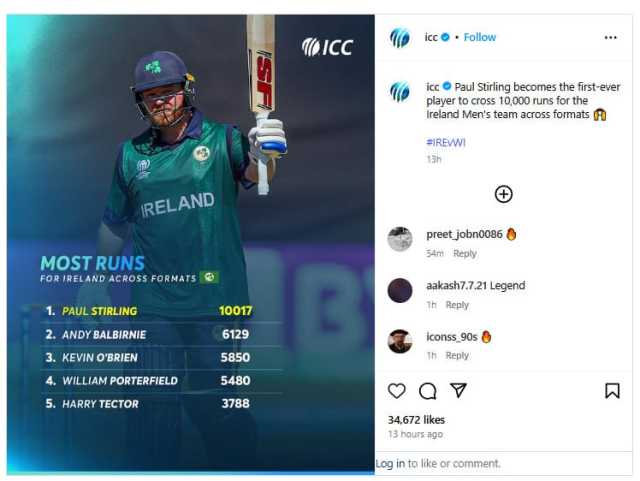This screenshot has height=481, width=640.
Task: Reply to preet_jobn0086 comment
Action: tap(464, 254)
